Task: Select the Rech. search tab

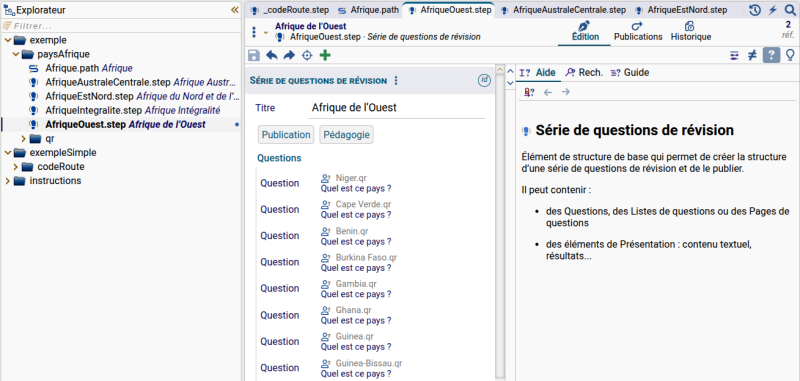Action: click(x=584, y=73)
